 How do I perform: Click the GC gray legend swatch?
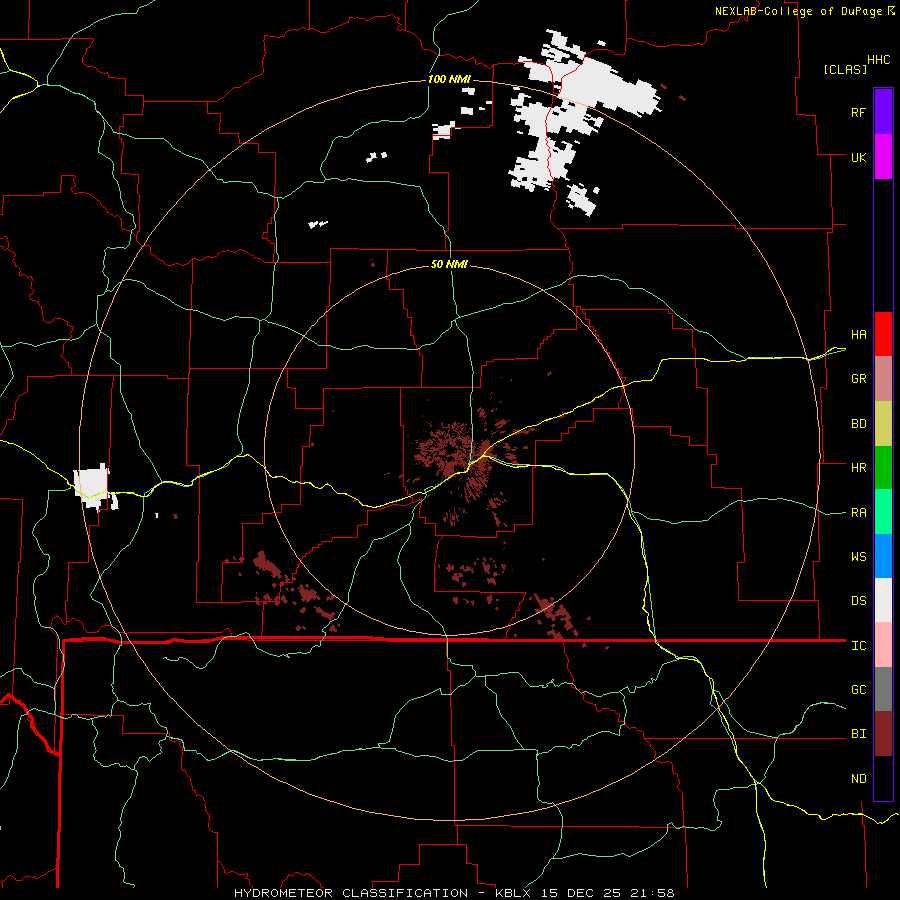[883, 689]
